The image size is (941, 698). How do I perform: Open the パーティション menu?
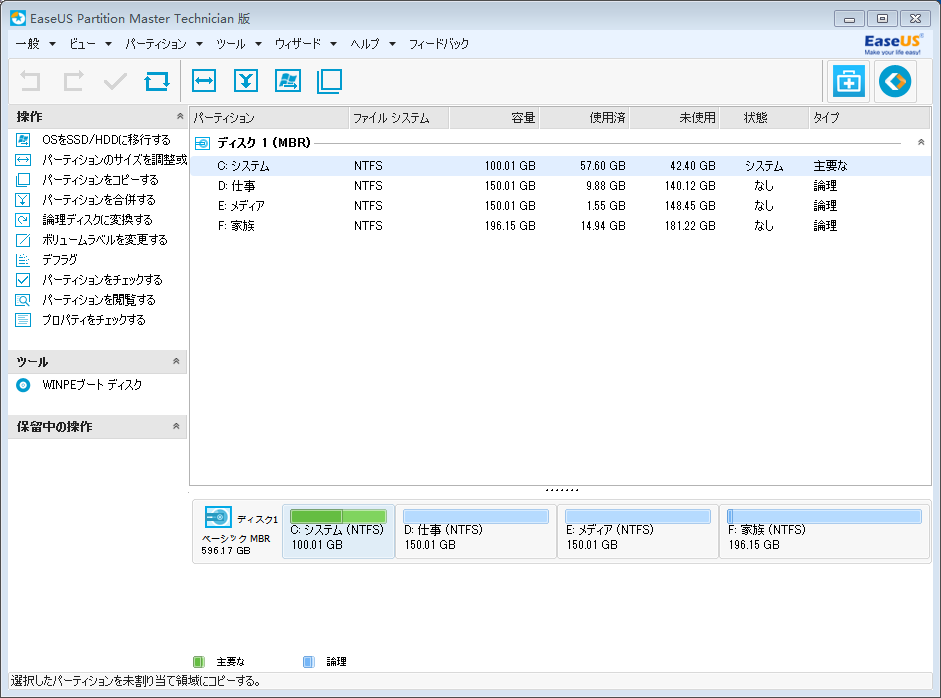(156, 44)
